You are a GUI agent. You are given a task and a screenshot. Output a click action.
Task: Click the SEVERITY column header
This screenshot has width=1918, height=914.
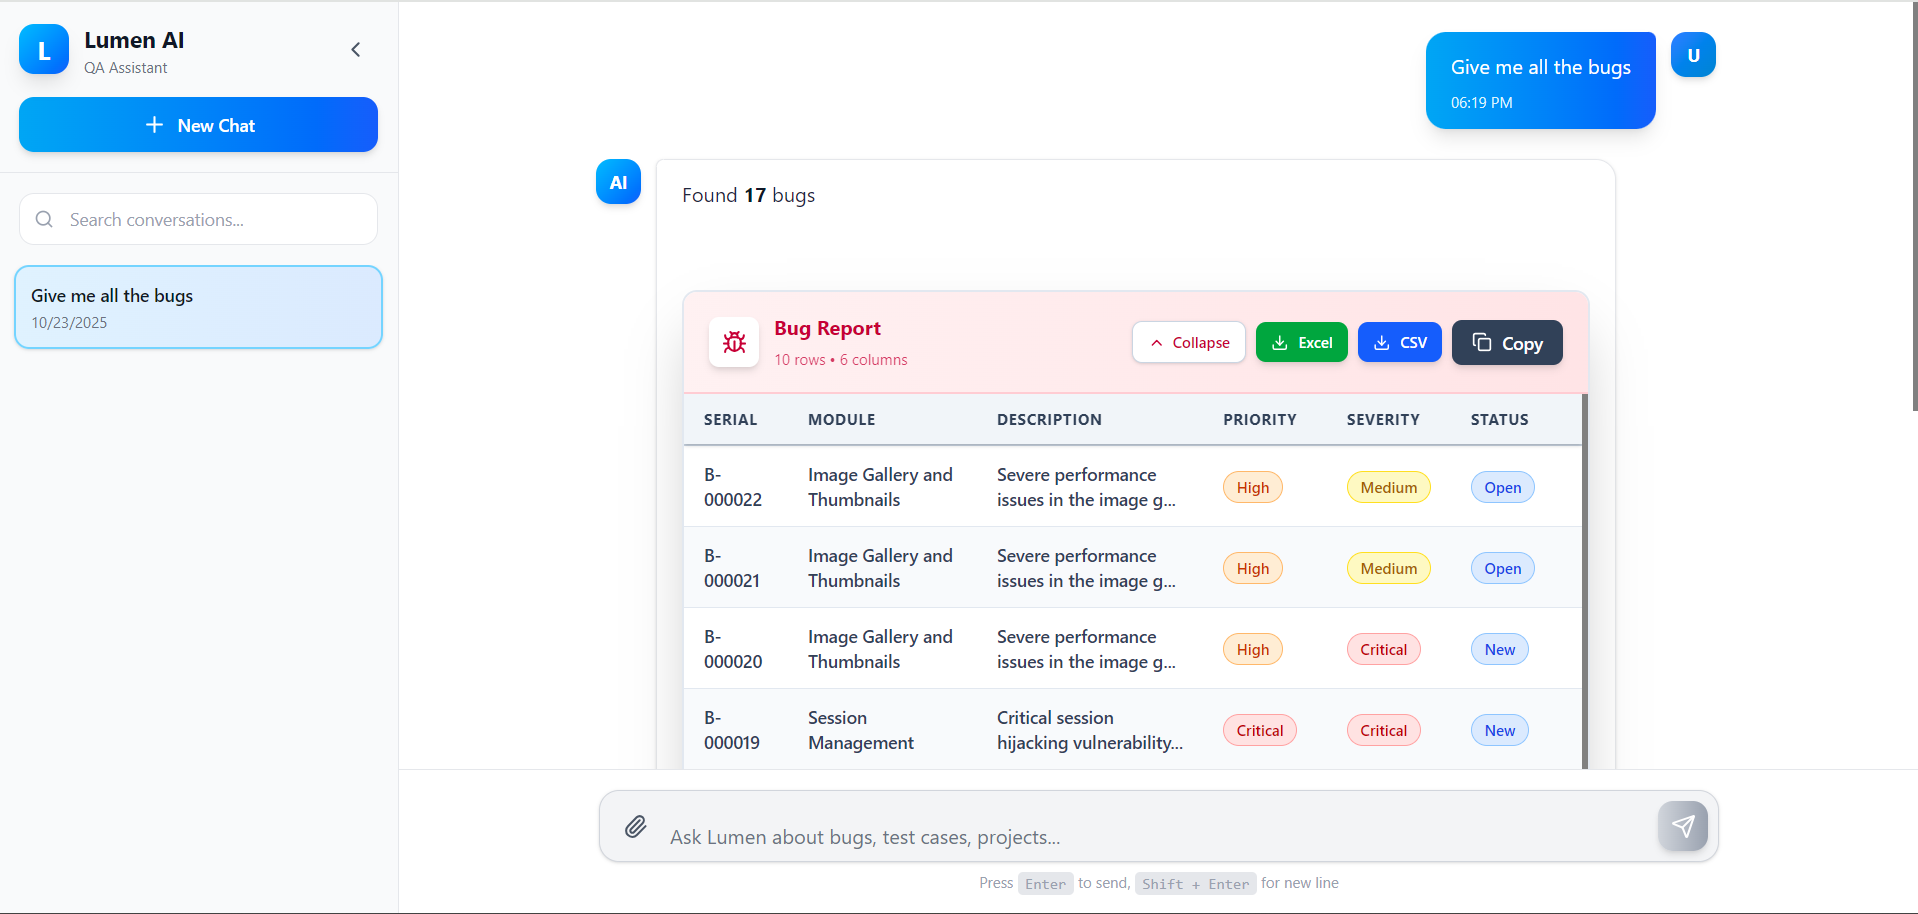click(x=1383, y=420)
